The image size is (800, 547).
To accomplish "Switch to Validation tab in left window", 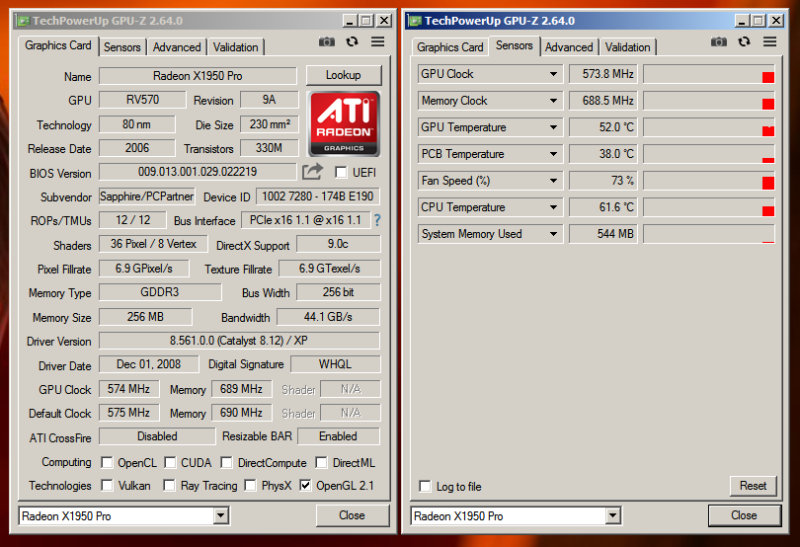I will tap(236, 47).
